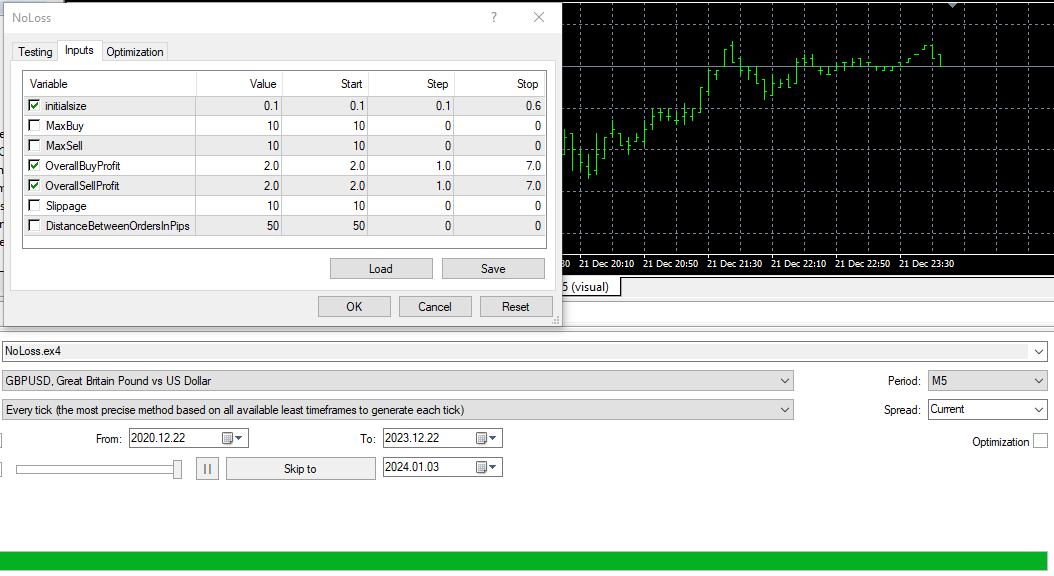Viewport: 1054px width, 576px height.
Task: Click the NoLoss dialog resize grip
Action: tap(555, 321)
